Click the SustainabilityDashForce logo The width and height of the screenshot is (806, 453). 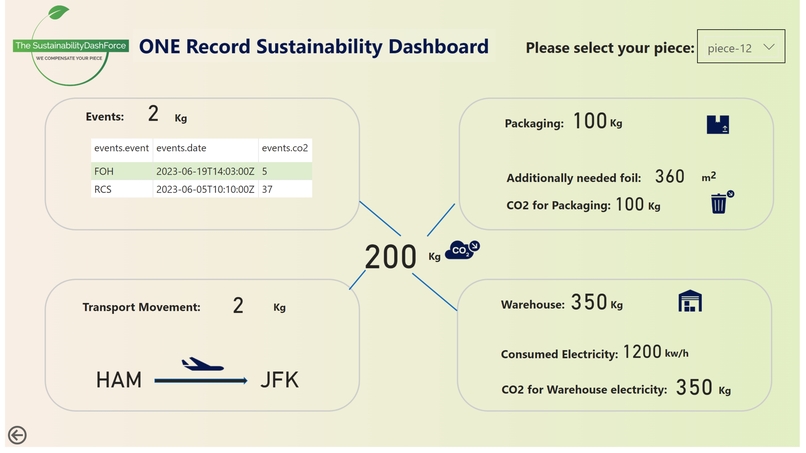click(70, 46)
